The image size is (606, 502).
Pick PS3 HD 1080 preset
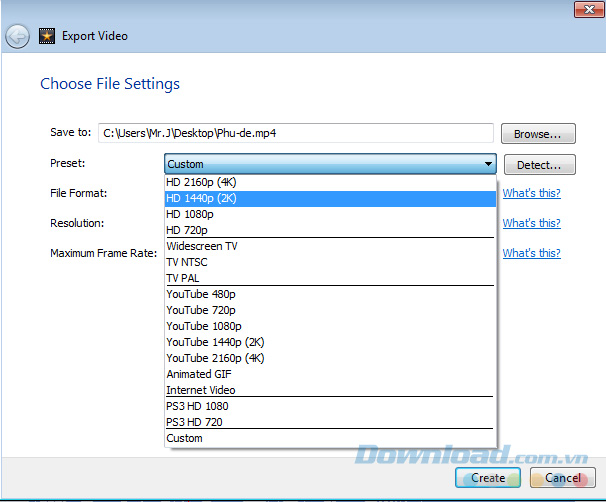click(198, 406)
